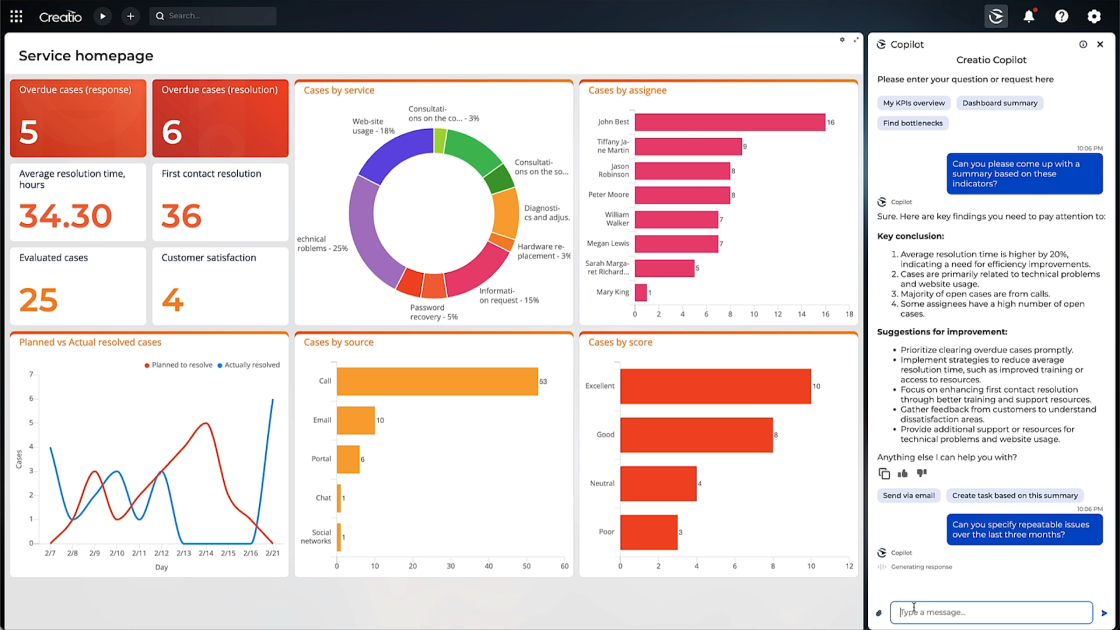Open the Service homepage dashboard settings gear
Viewport: 1120px width, 630px height.
pos(840,39)
